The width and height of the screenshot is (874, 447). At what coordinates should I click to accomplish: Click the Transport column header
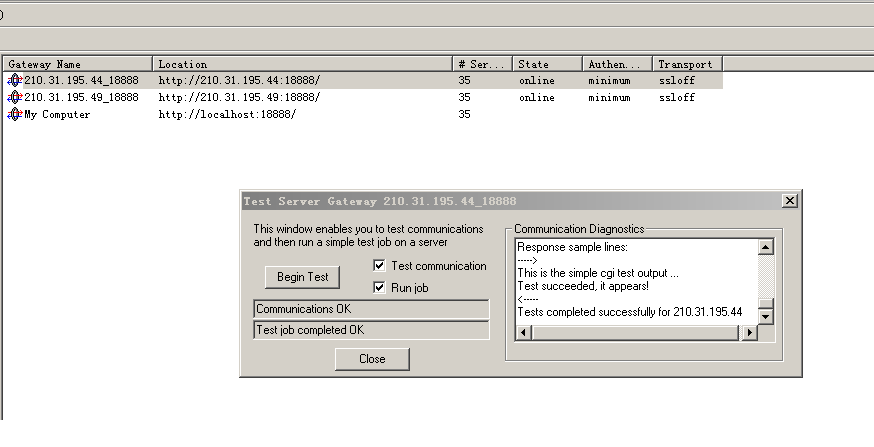tap(687, 64)
